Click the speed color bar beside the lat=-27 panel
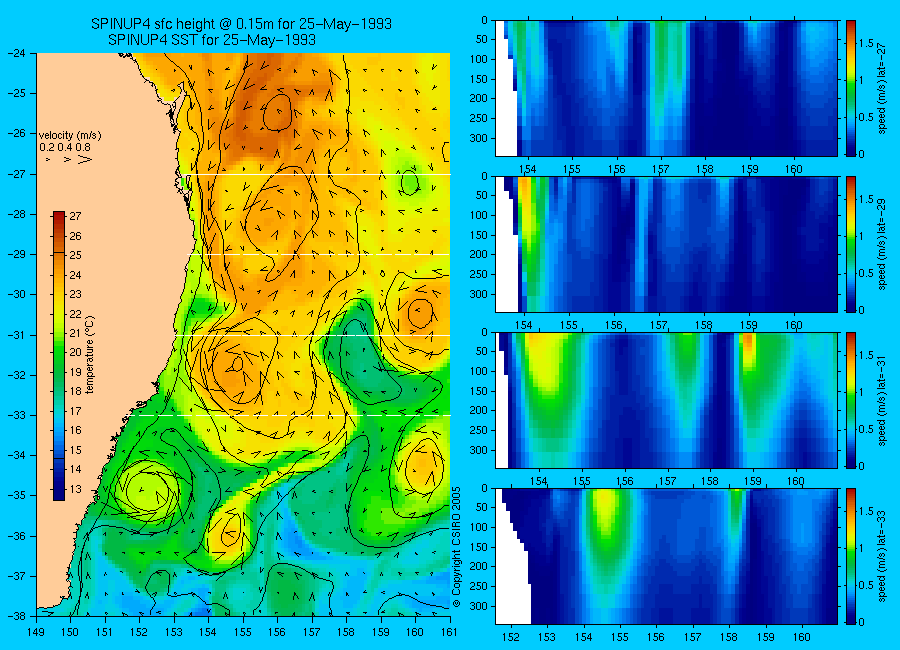Image resolution: width=900 pixels, height=650 pixels. (850, 88)
